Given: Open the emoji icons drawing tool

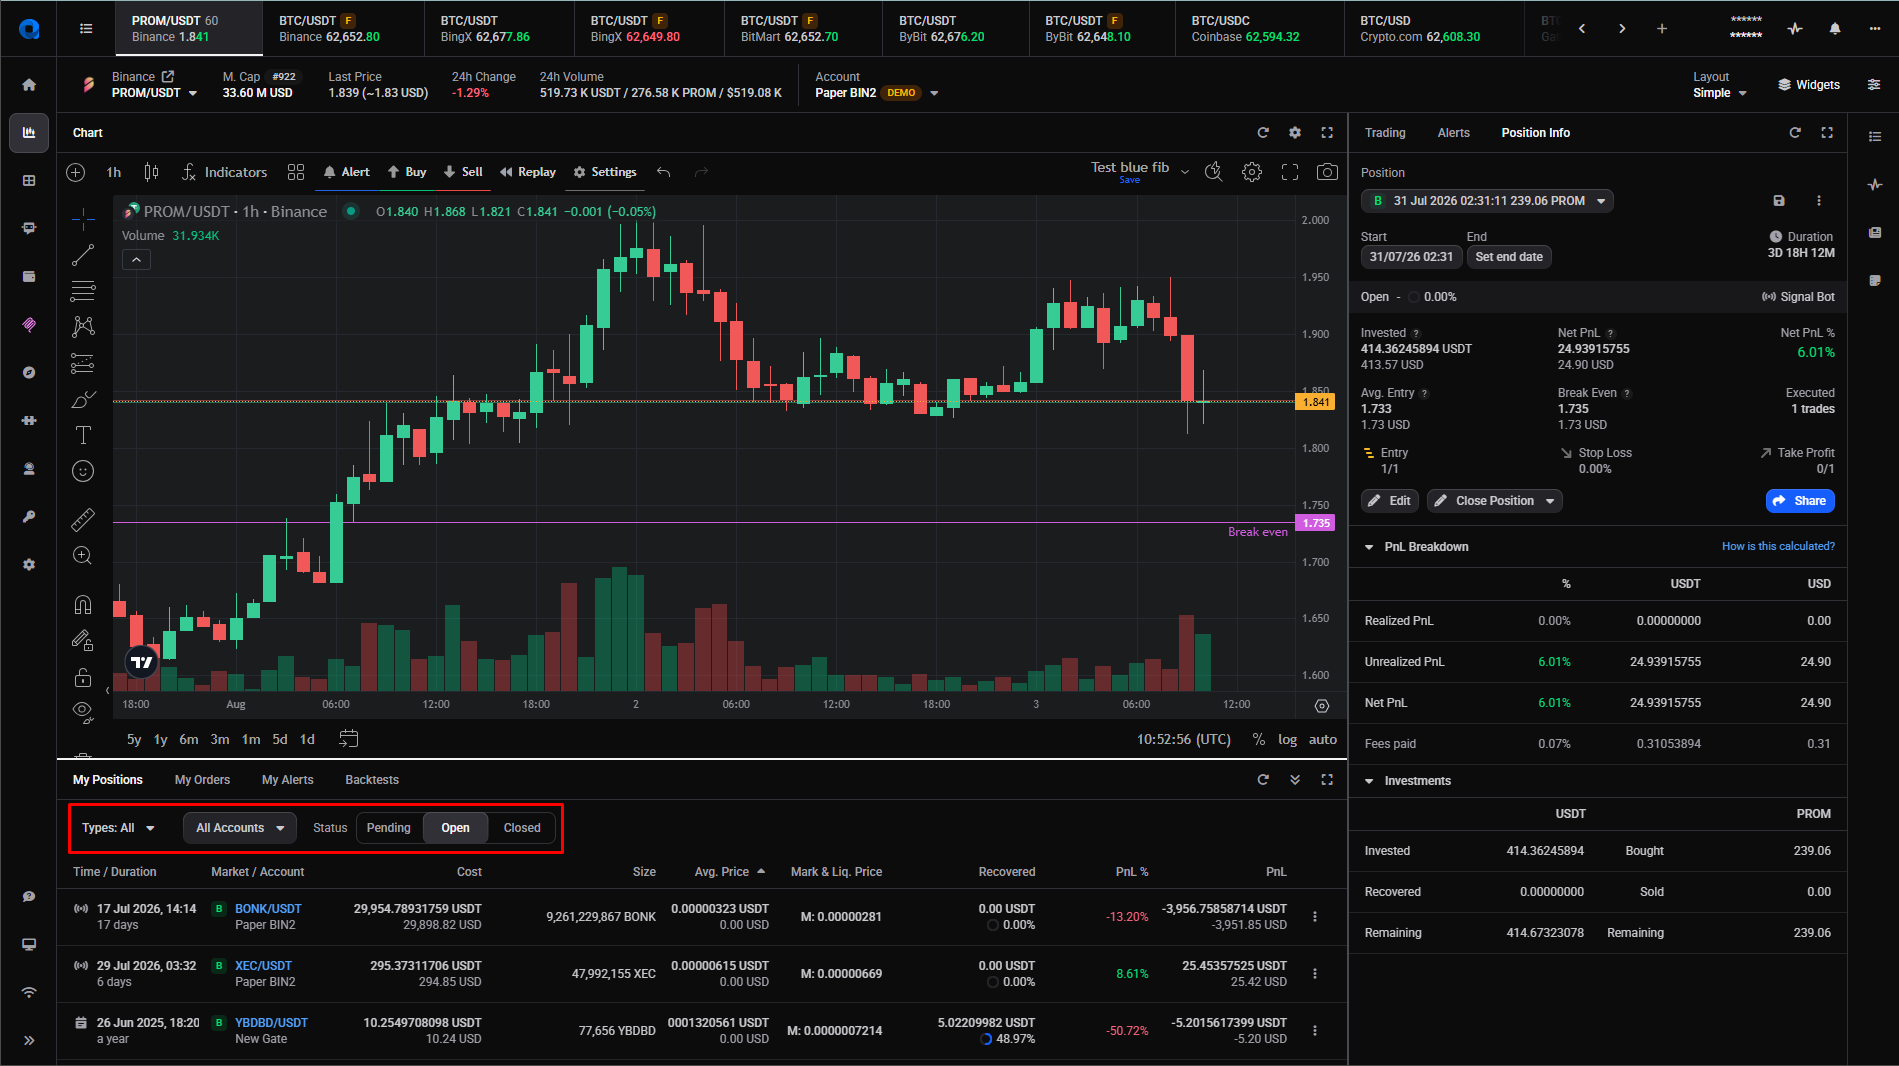Looking at the screenshot, I should pos(83,471).
